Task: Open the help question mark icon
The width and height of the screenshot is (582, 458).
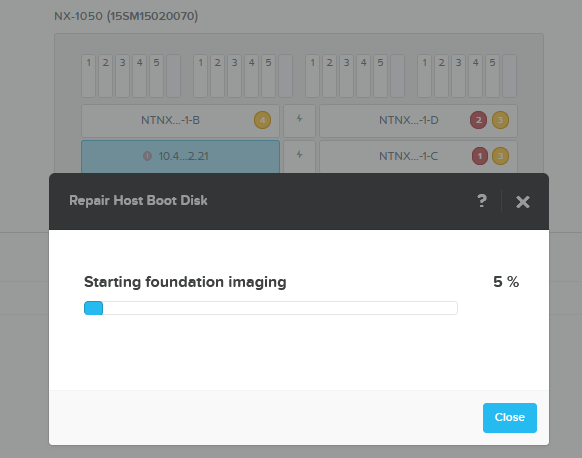Action: point(481,201)
